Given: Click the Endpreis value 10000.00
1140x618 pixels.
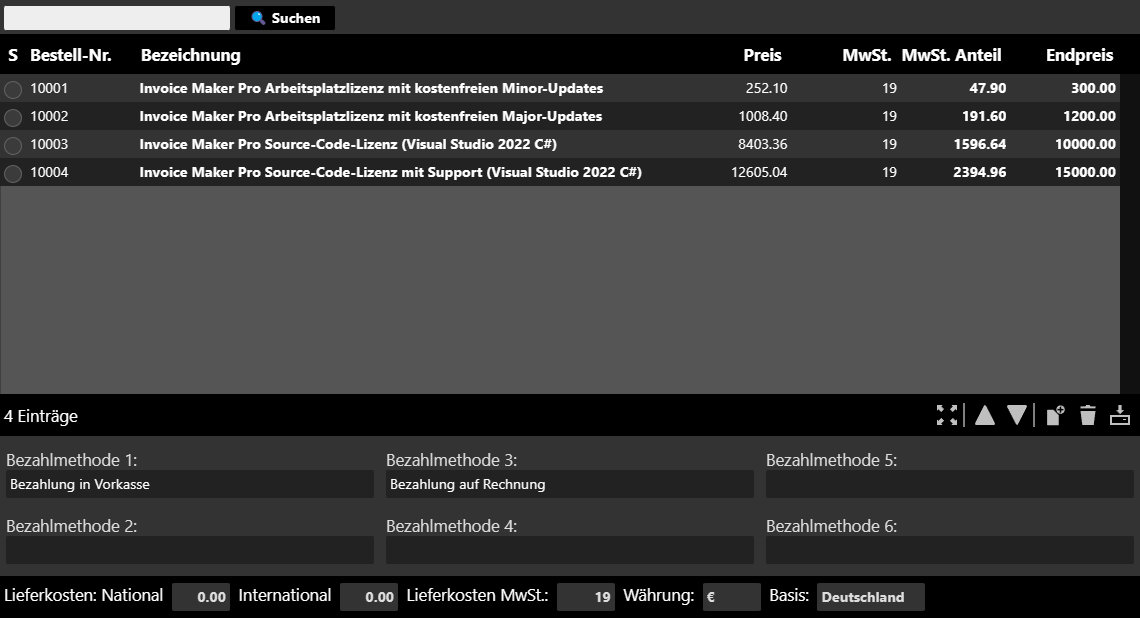Looking at the screenshot, I should [x=1085, y=144].
